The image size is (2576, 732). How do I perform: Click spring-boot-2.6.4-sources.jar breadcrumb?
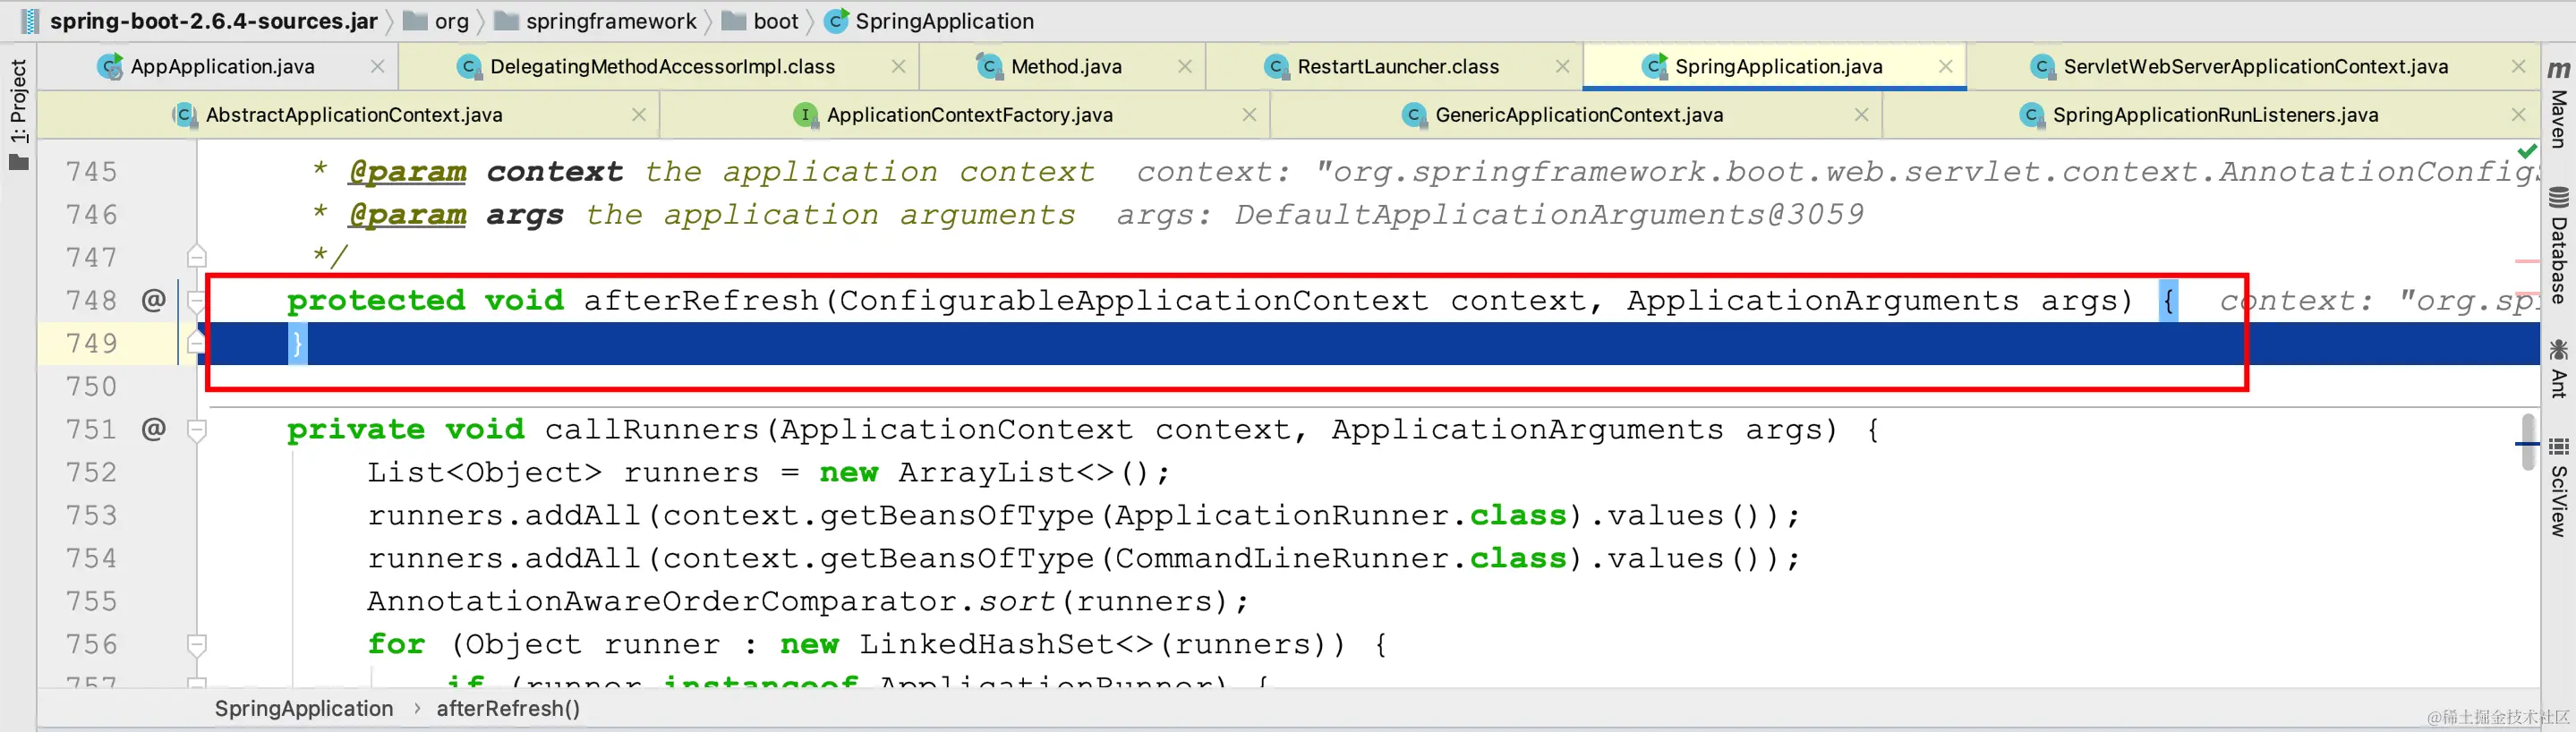coord(213,21)
